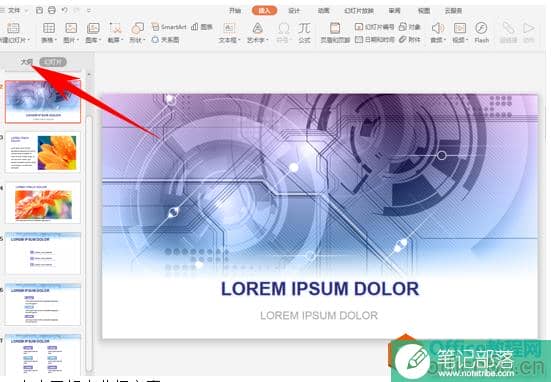Viewport: 551px width, 382px height.
Task: Click the Header and Footer (页眉和页脚) icon
Action: point(335,32)
